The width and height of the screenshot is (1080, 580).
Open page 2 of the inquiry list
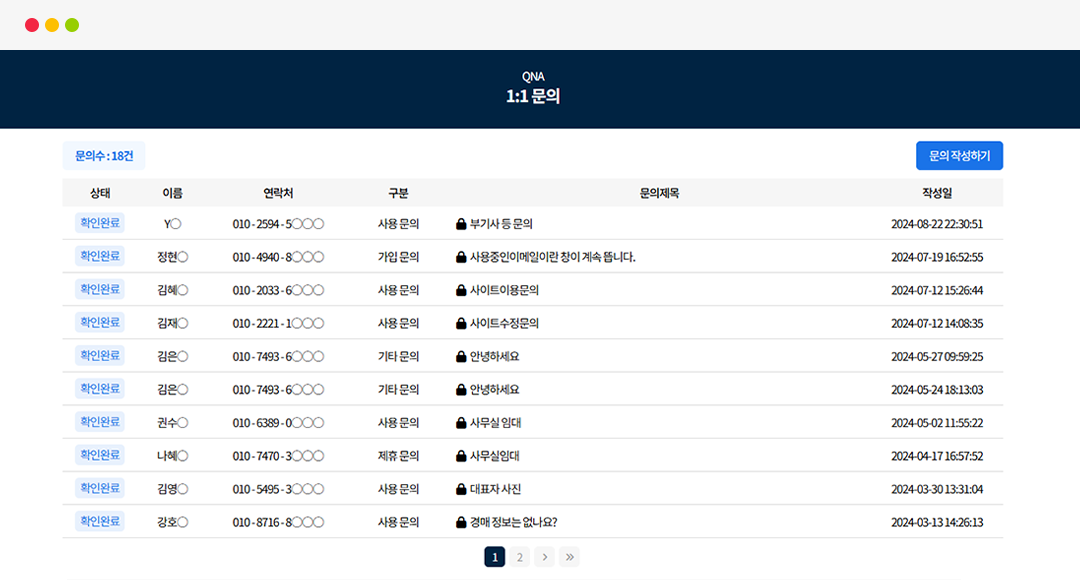tap(519, 557)
